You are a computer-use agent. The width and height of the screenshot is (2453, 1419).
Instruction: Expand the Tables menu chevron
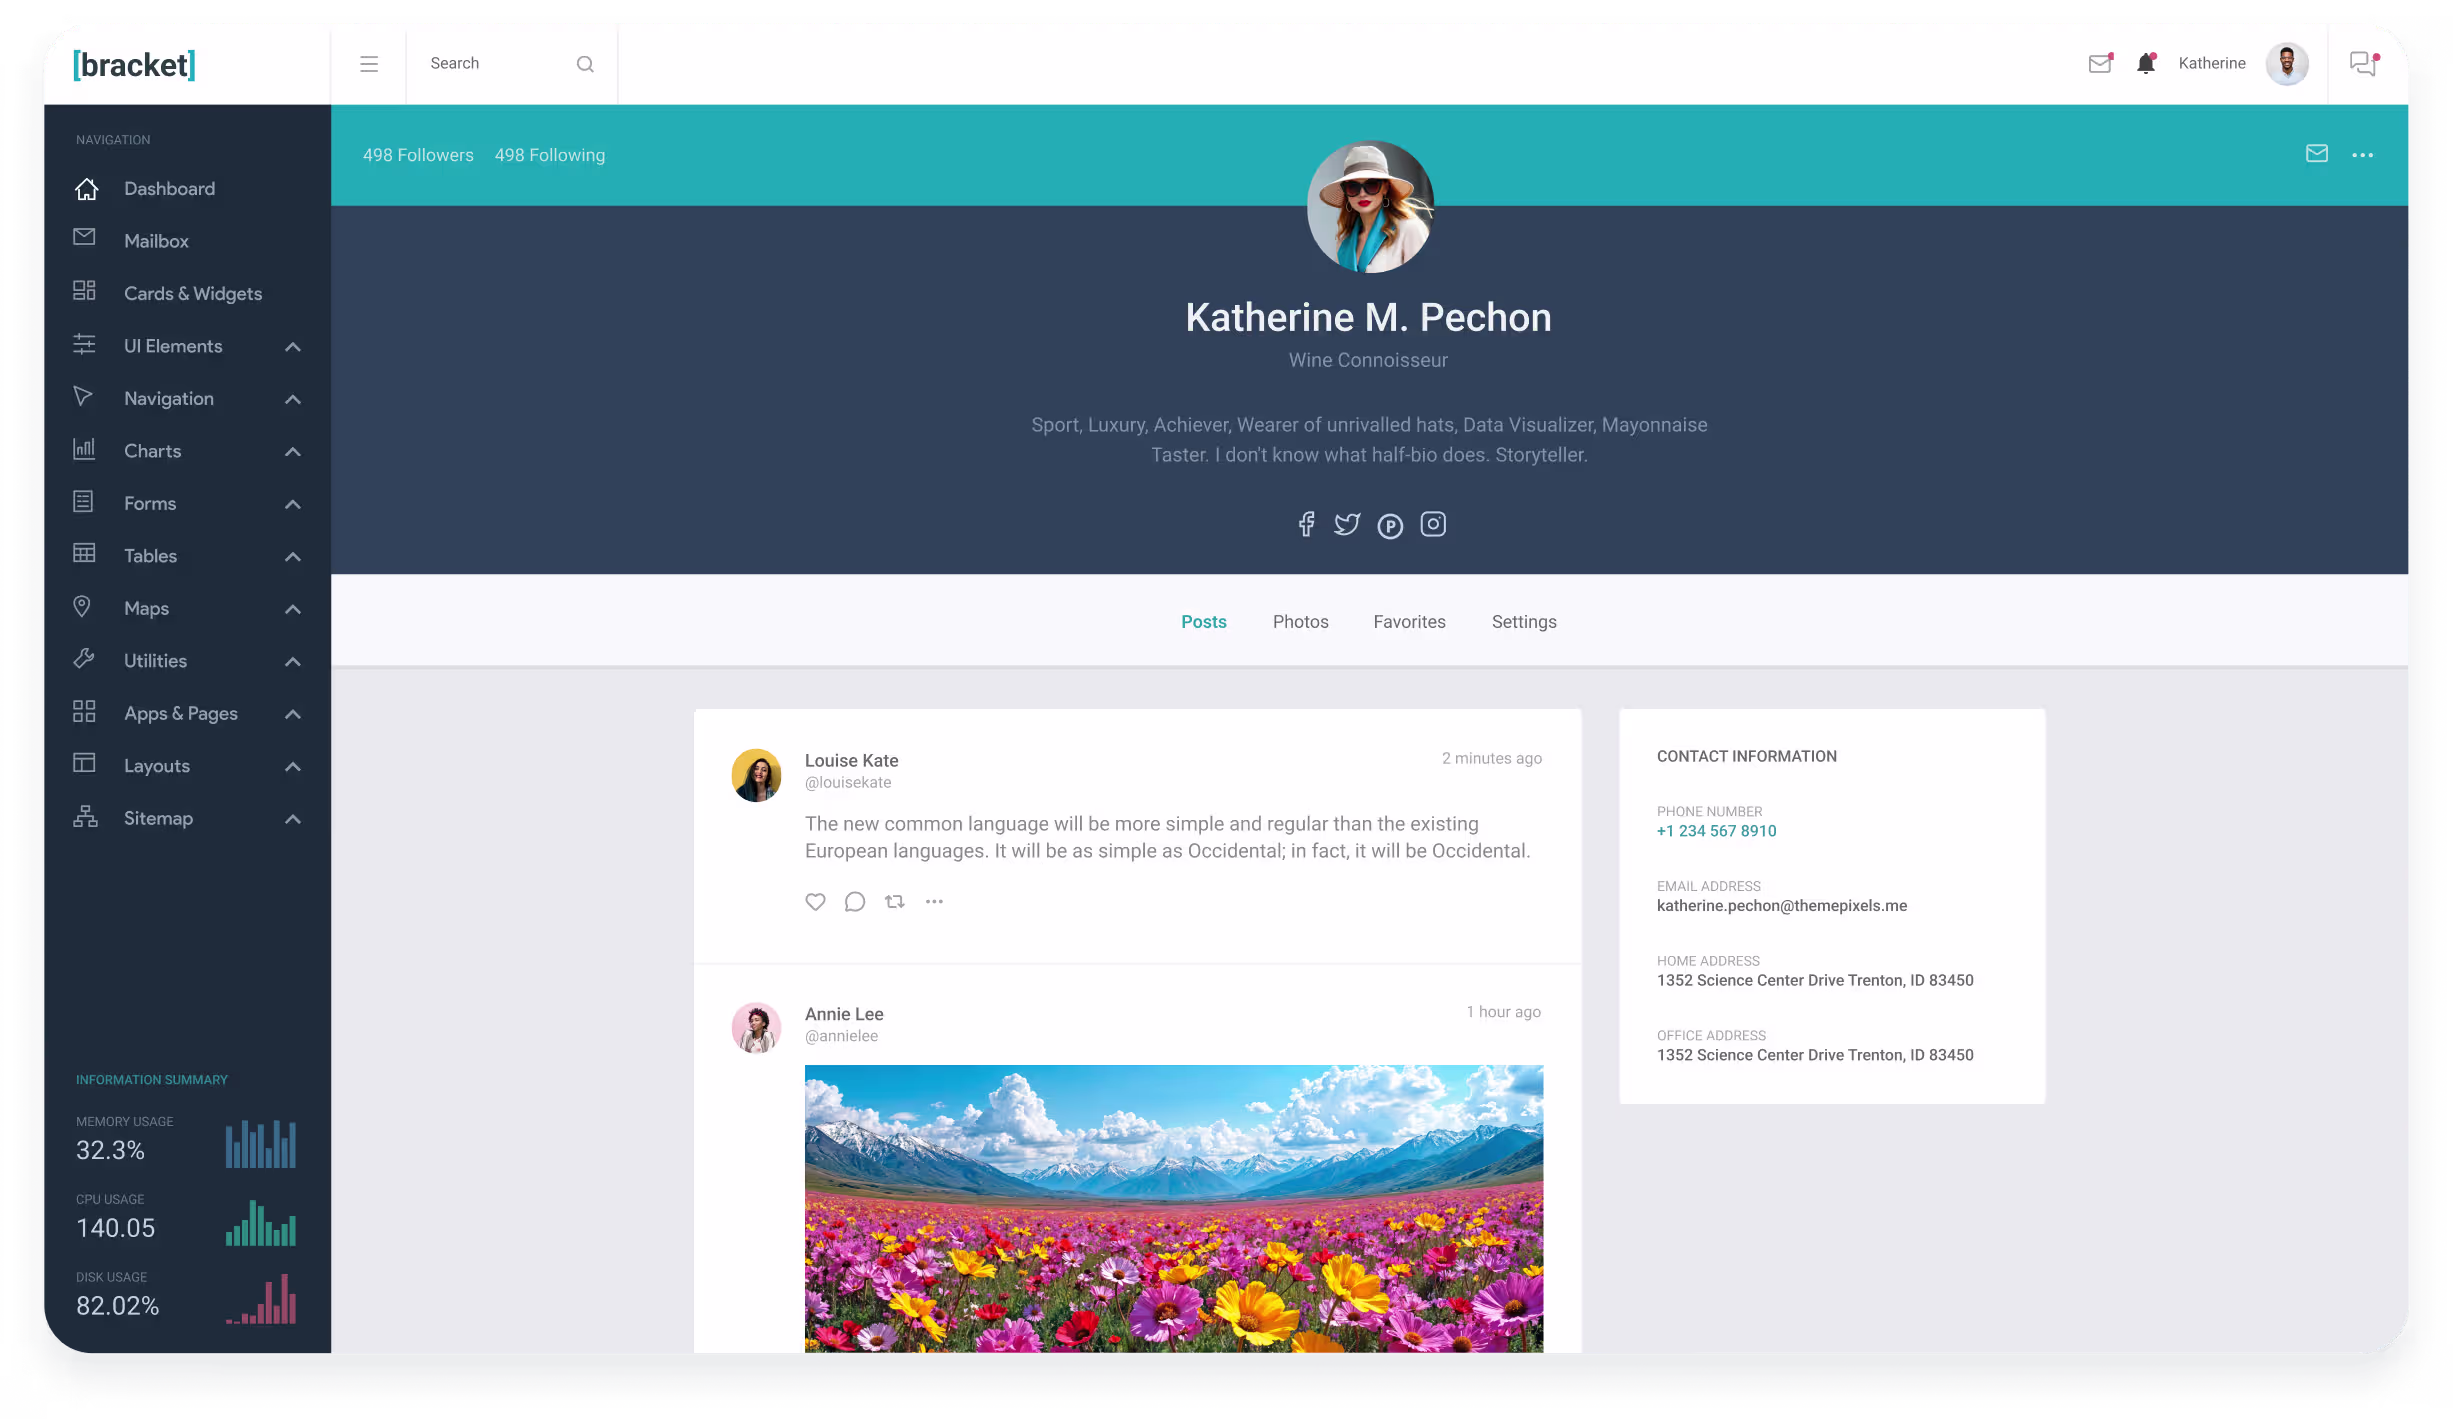pos(293,556)
